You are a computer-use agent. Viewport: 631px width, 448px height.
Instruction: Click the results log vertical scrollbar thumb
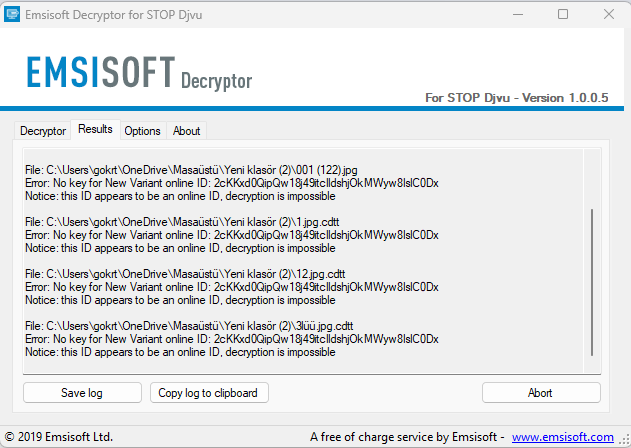pos(593,282)
